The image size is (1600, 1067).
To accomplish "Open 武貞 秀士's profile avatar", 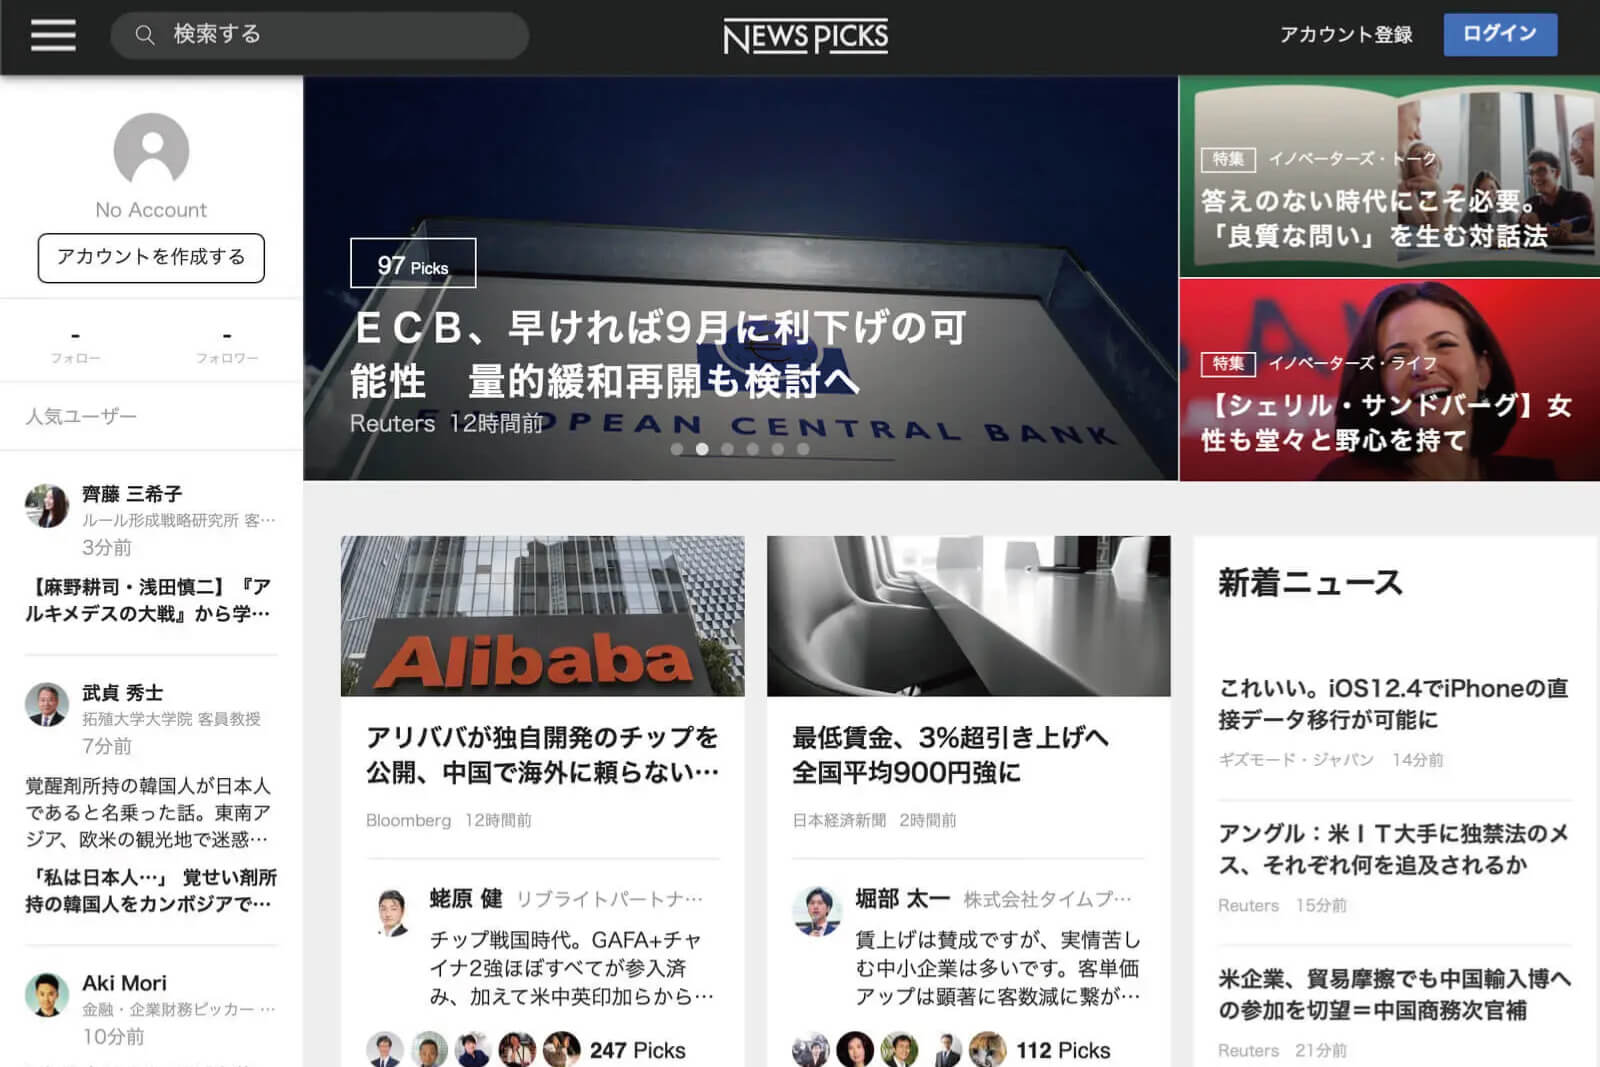I will click(47, 705).
